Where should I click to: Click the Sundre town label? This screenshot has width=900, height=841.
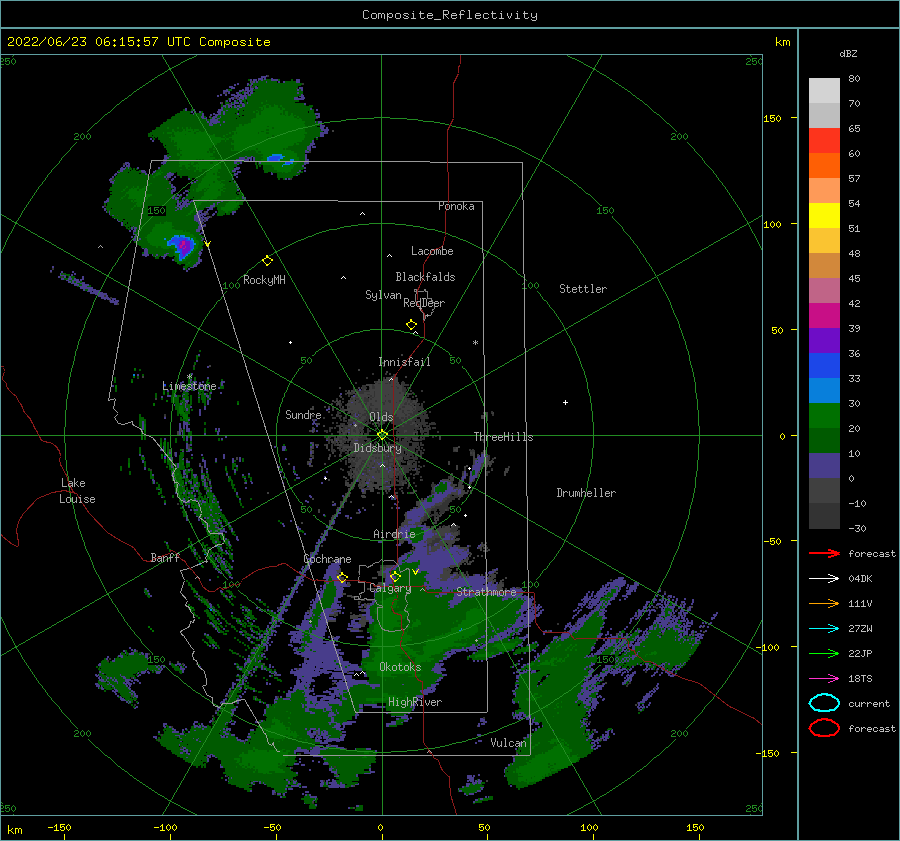303,414
